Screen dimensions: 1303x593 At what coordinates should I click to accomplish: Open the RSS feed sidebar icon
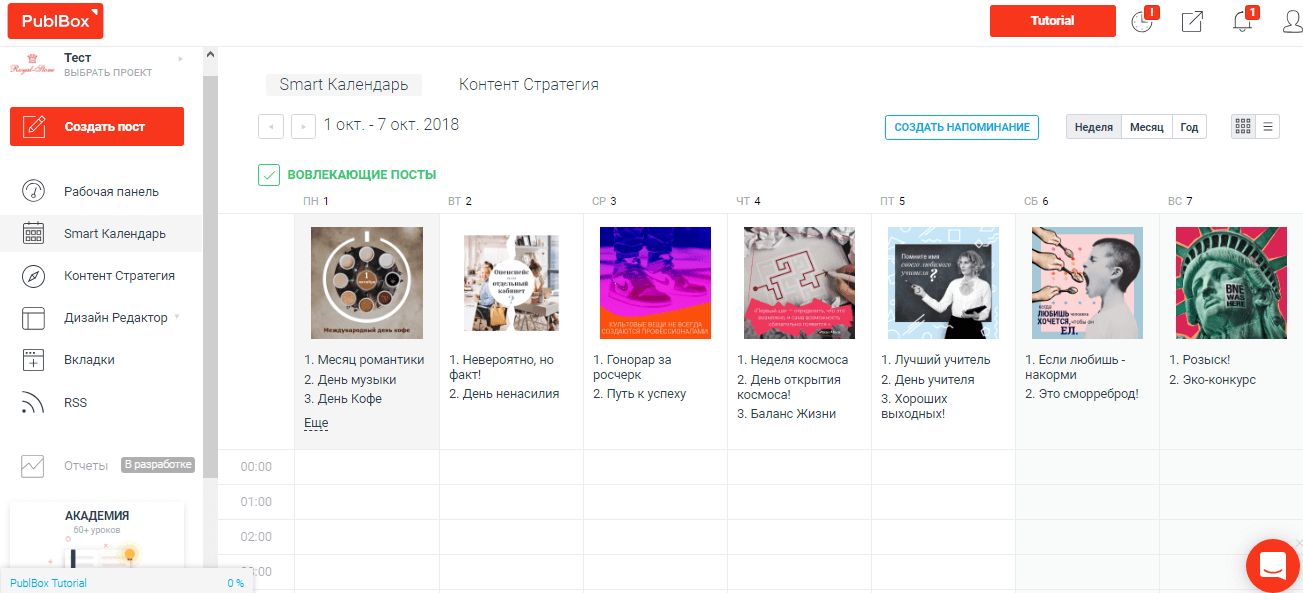click(34, 403)
